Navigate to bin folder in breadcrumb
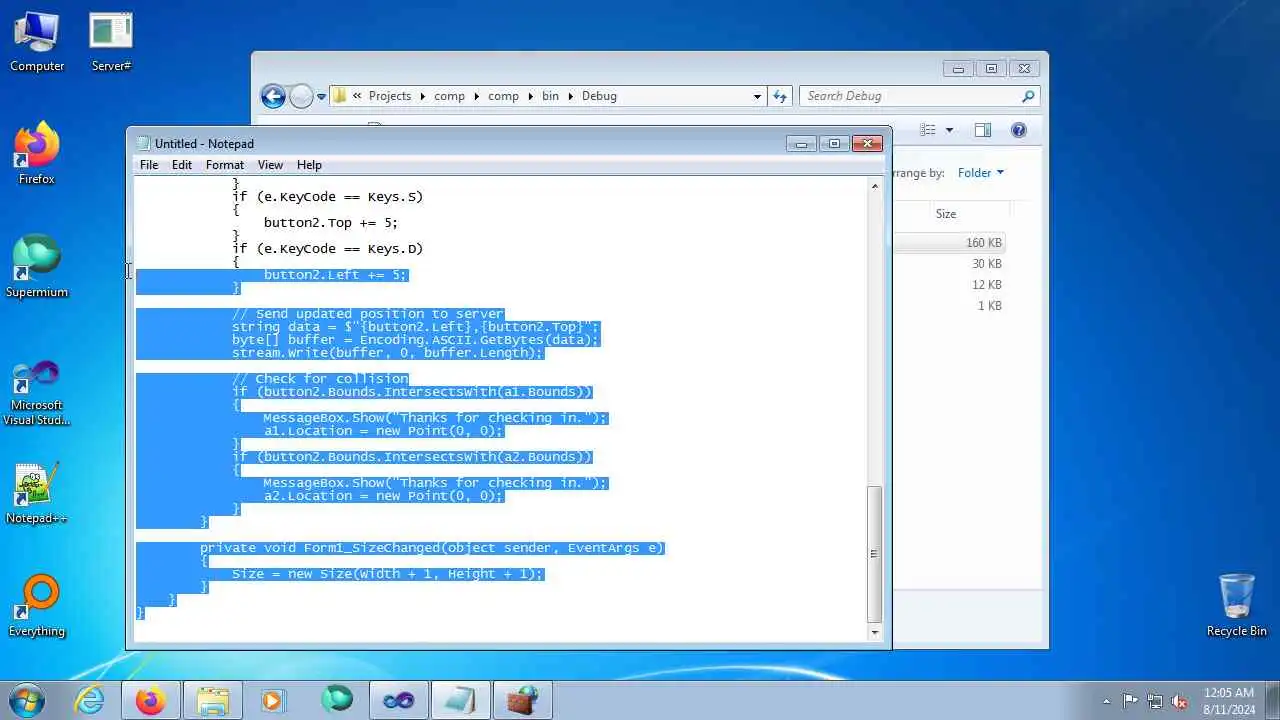The height and width of the screenshot is (720, 1280). tap(550, 96)
